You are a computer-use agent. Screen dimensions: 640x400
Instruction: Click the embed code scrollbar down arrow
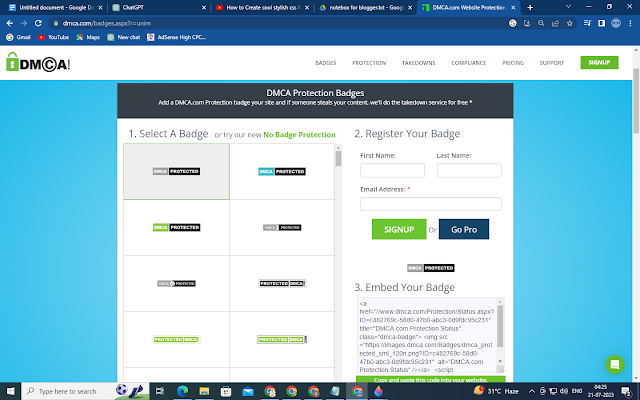(x=500, y=361)
